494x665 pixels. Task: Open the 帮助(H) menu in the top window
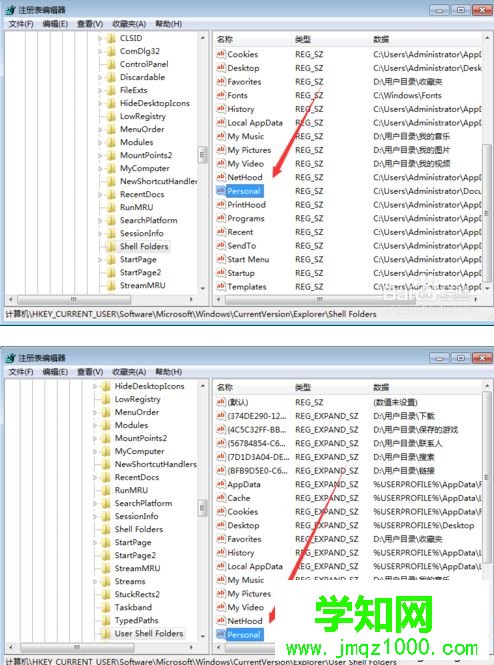point(168,24)
